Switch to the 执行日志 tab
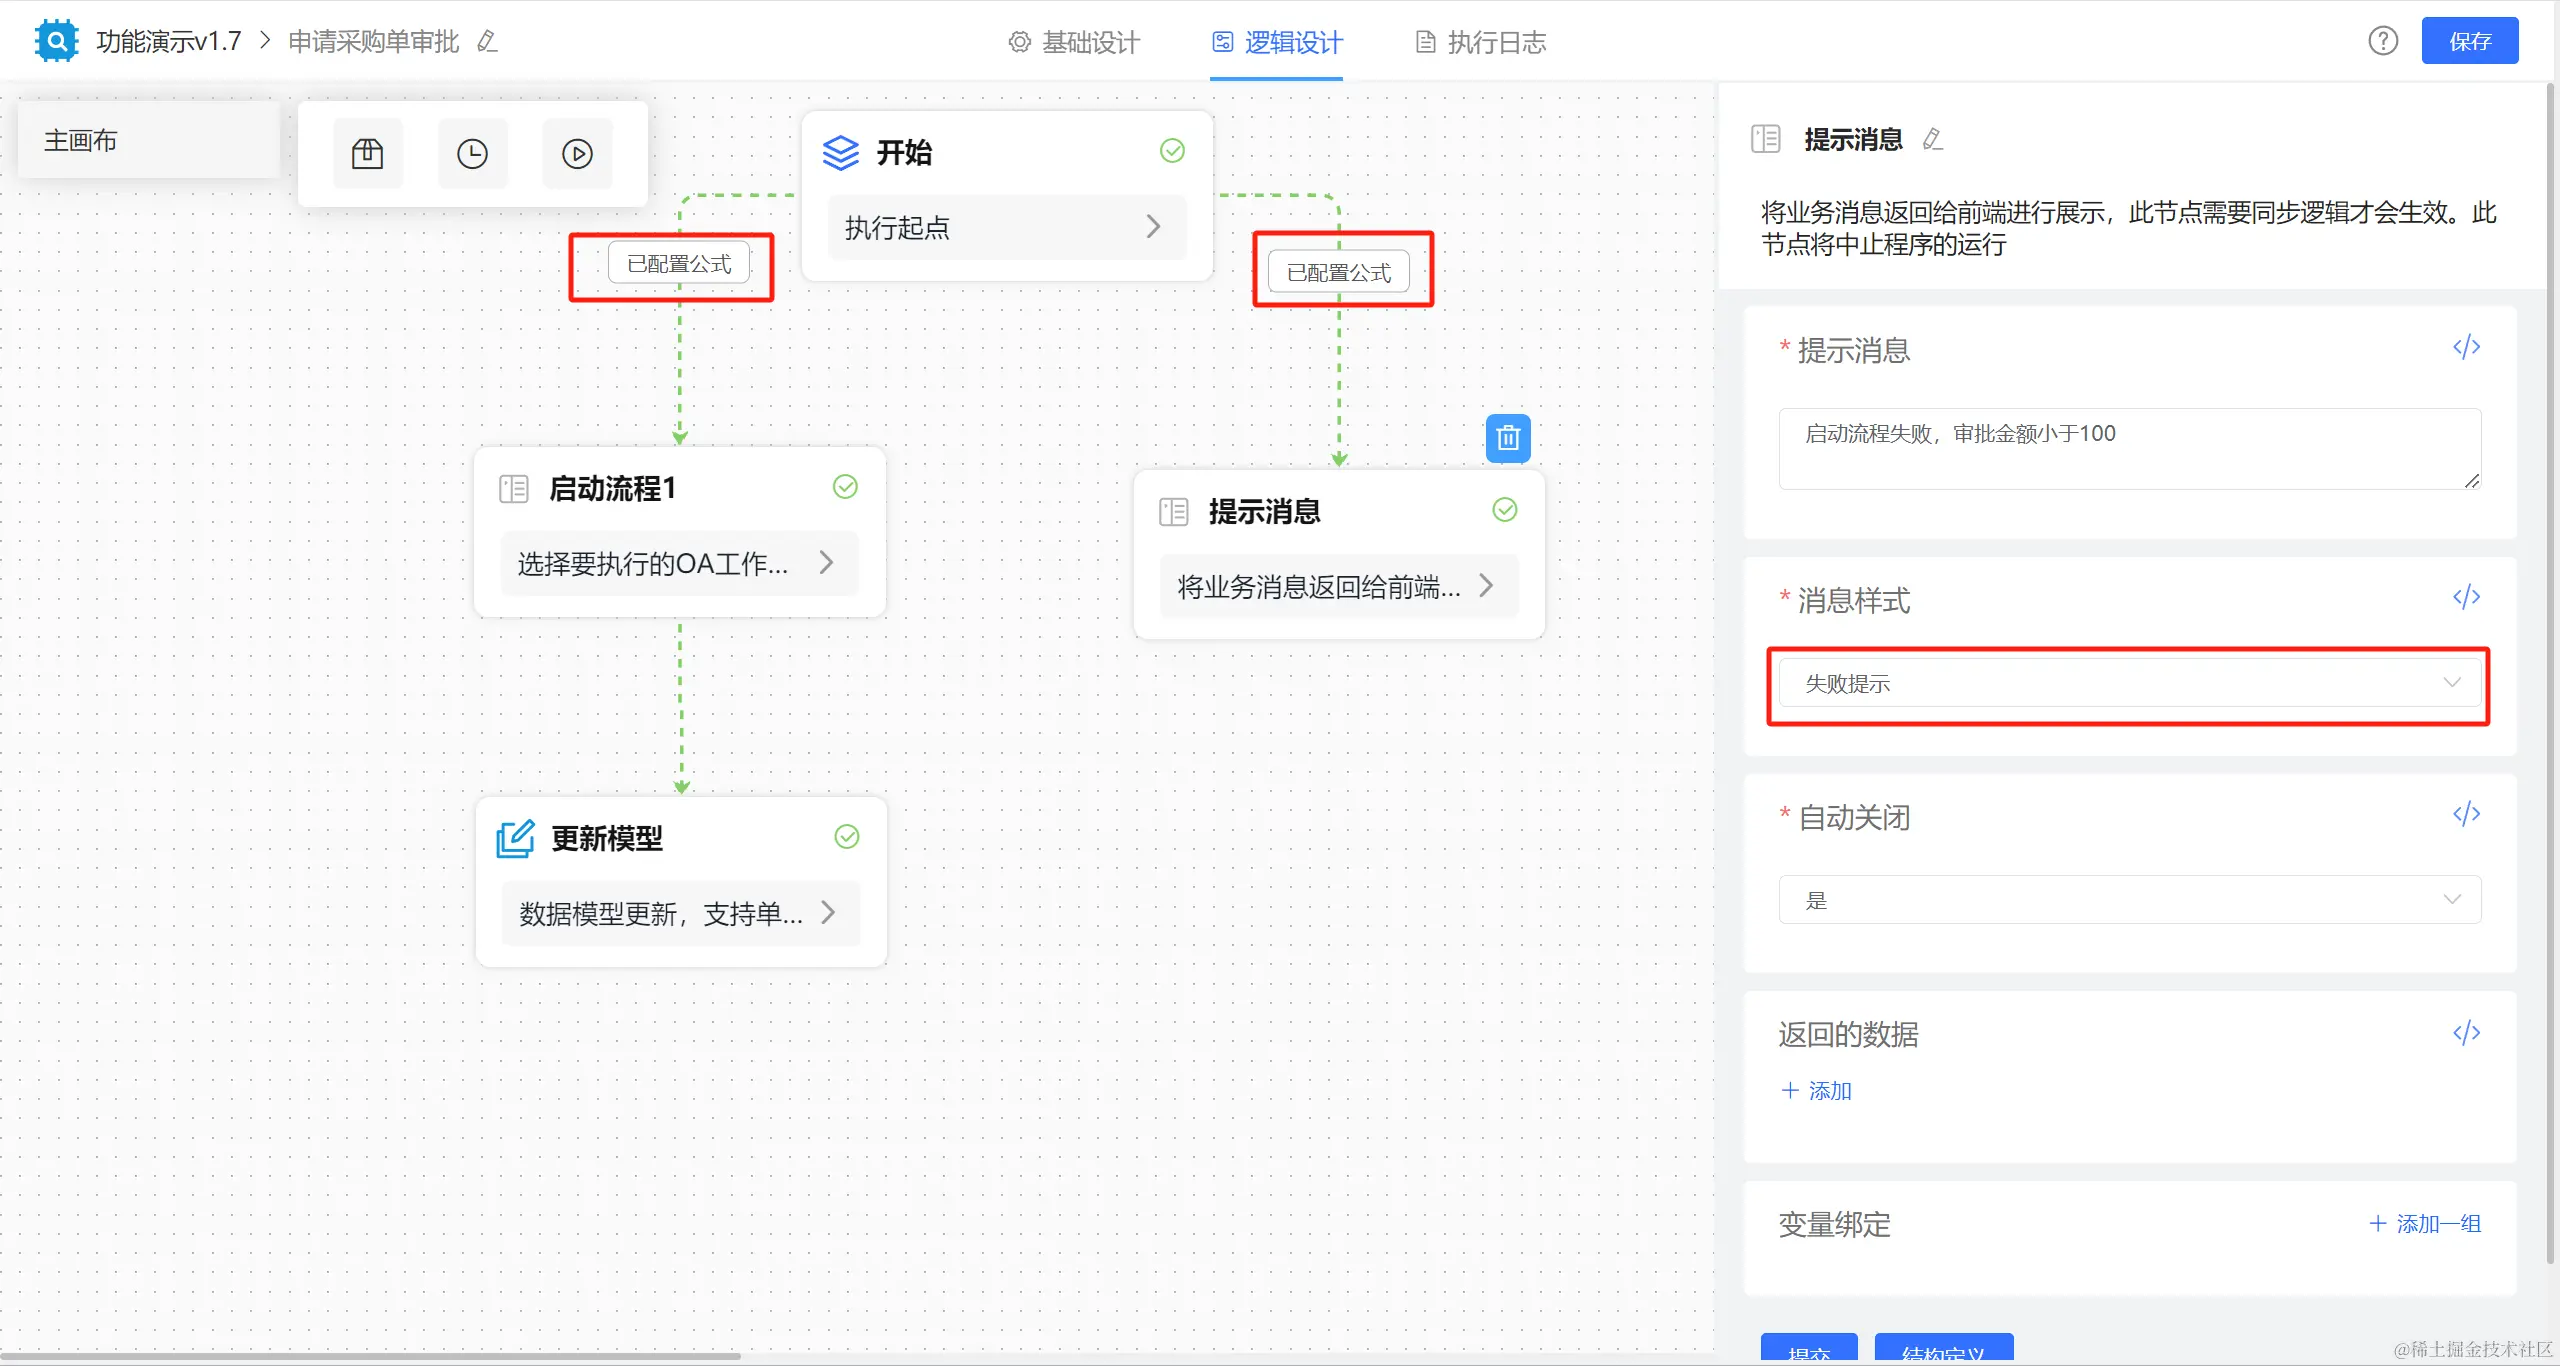Viewport: 2560px width, 1366px height. pos(1481,42)
